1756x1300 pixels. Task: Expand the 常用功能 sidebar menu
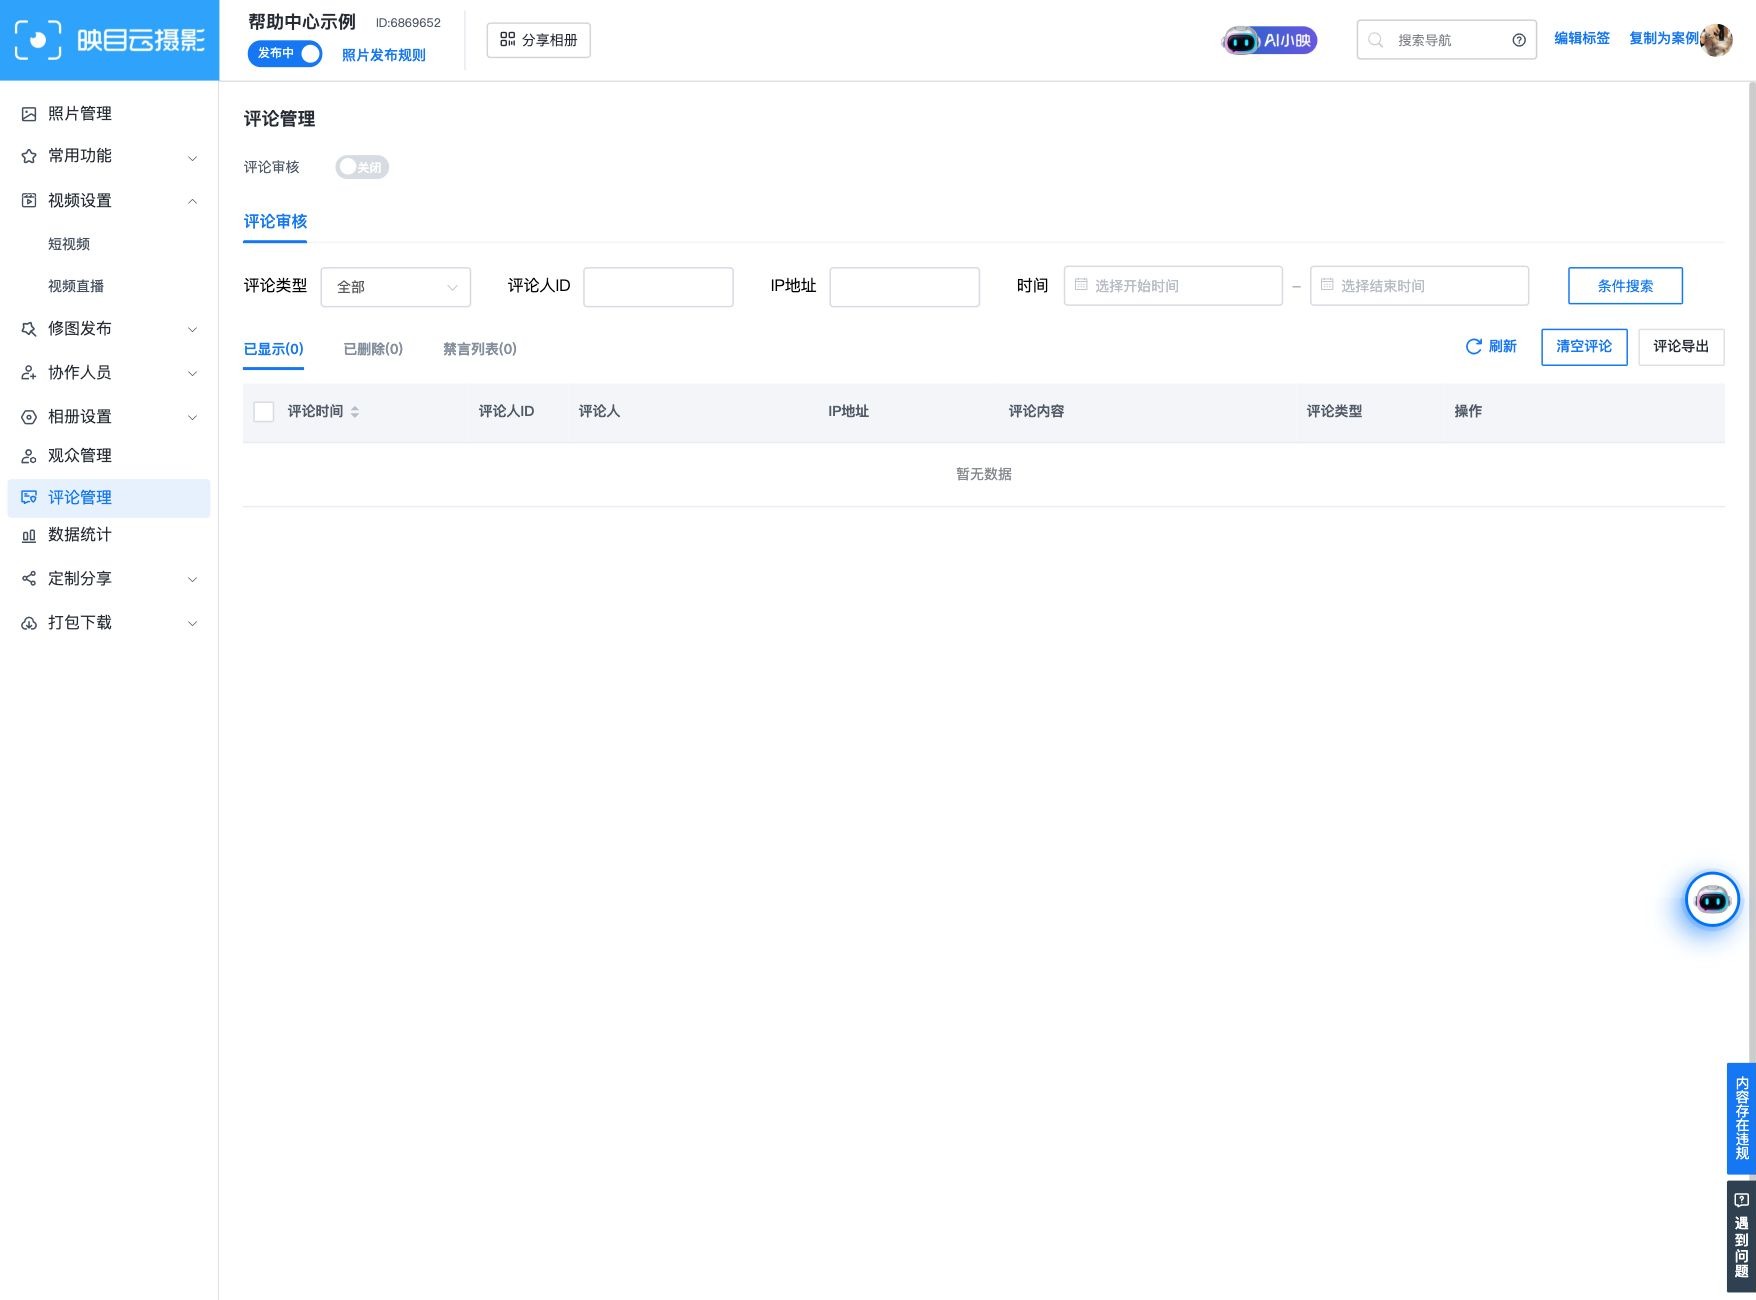point(110,156)
